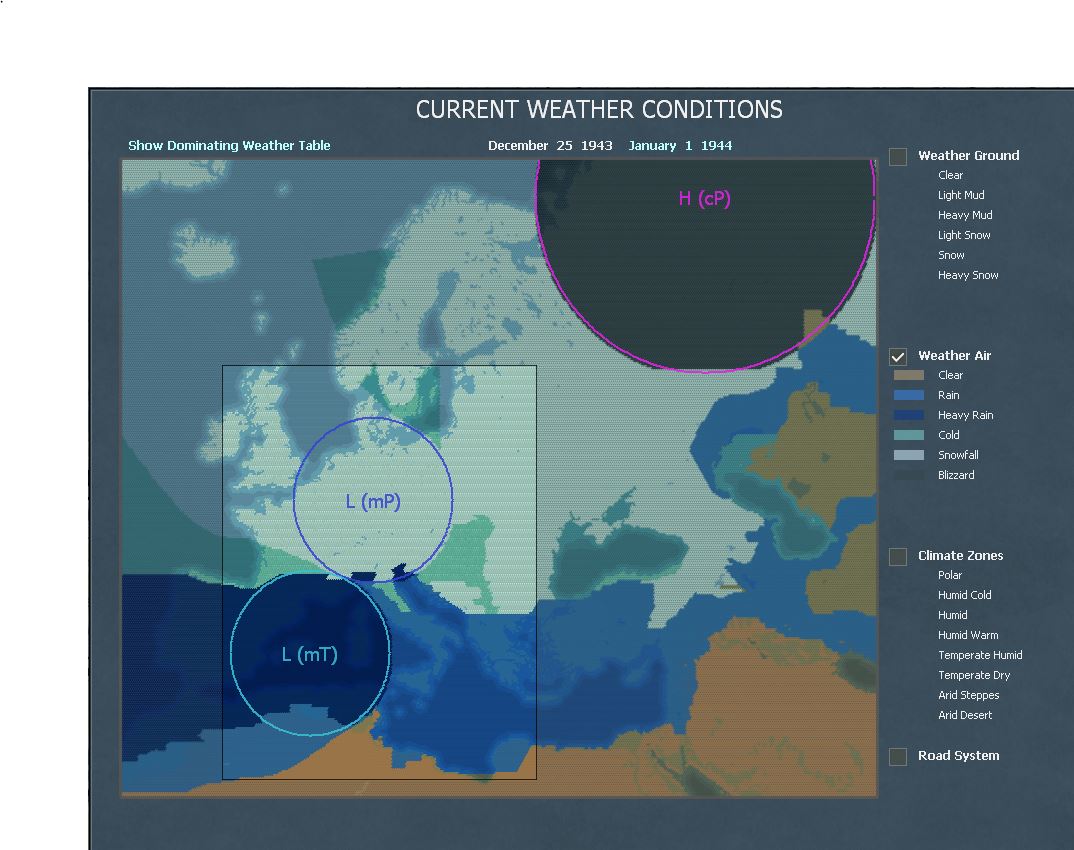Click the Polar climate zone entry
Screen dimensions: 1074x850
click(x=949, y=575)
